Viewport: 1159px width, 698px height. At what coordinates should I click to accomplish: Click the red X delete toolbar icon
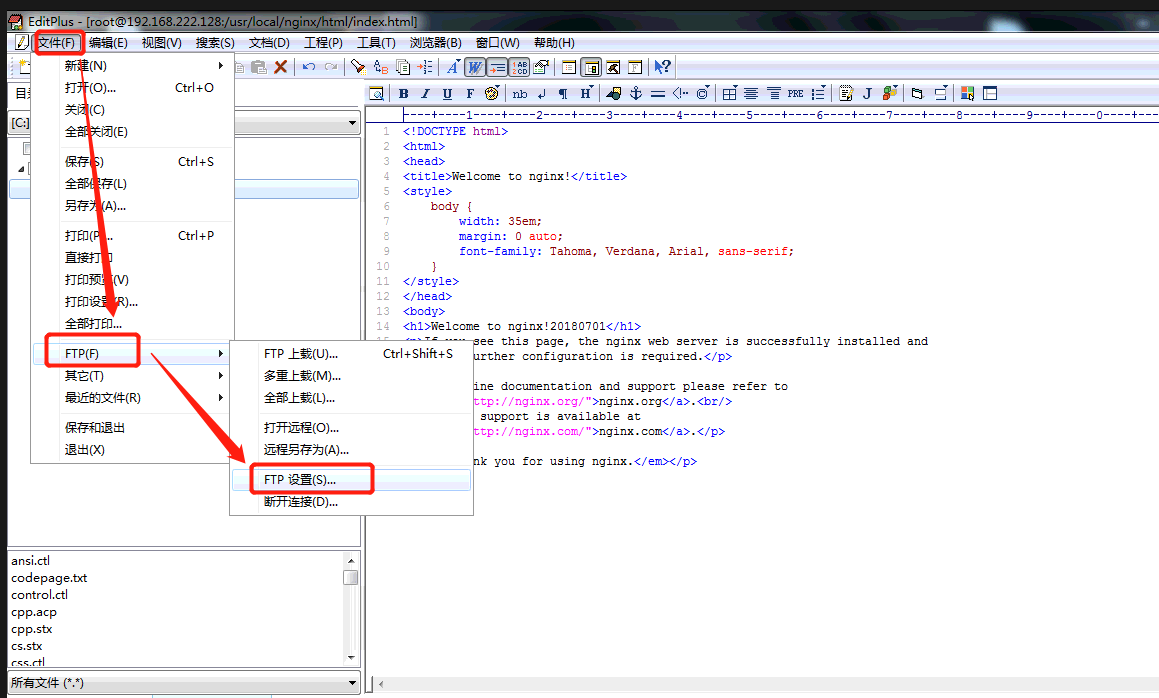coord(280,67)
